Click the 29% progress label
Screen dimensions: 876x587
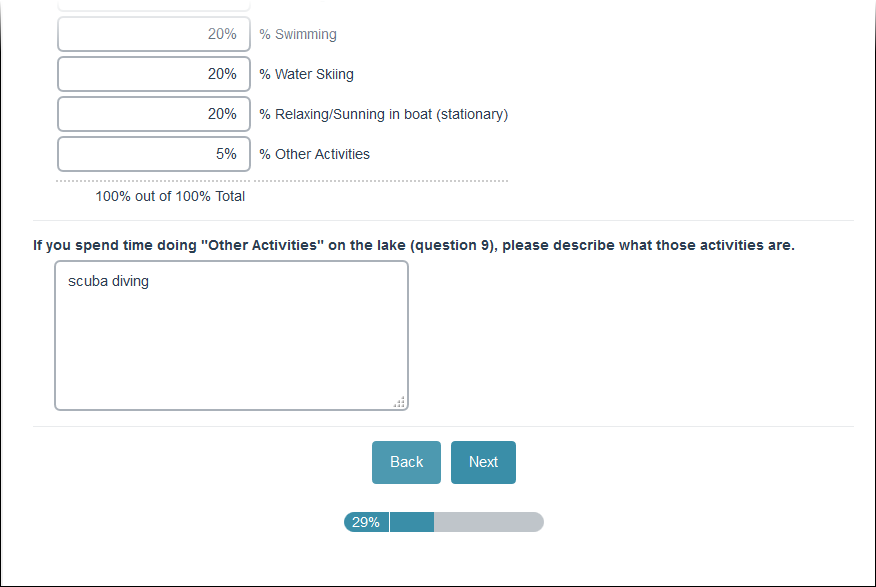(366, 522)
